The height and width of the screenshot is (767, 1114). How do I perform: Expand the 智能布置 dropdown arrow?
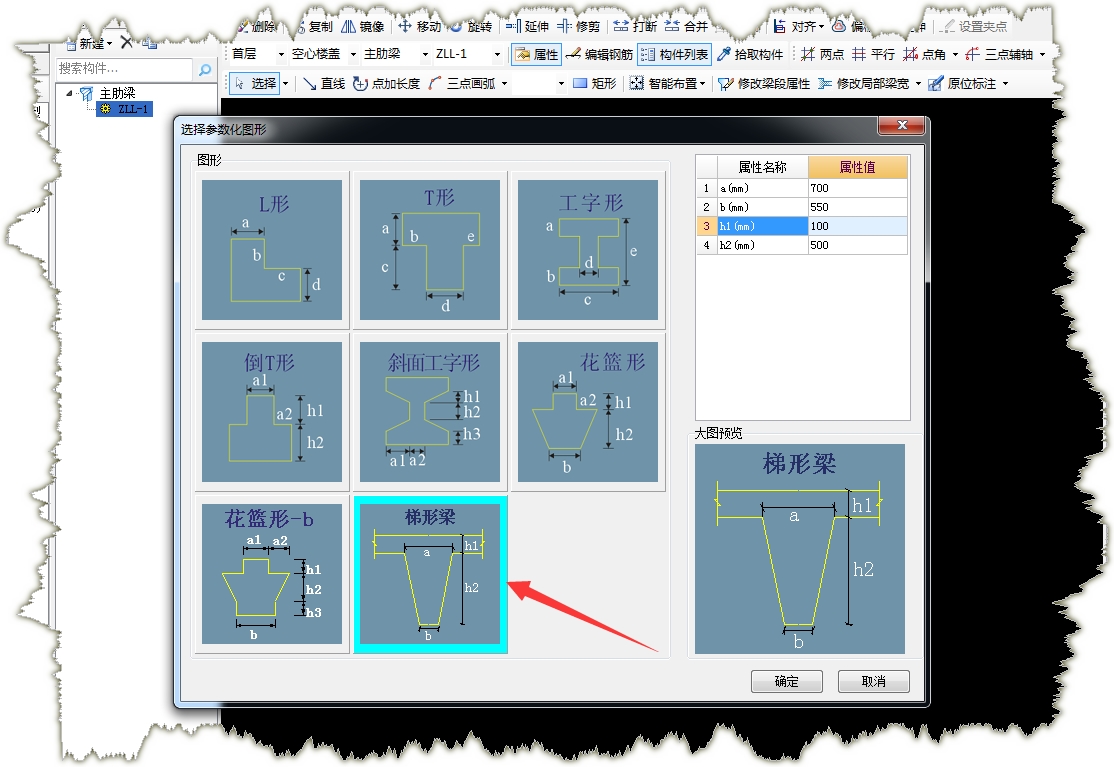703,84
